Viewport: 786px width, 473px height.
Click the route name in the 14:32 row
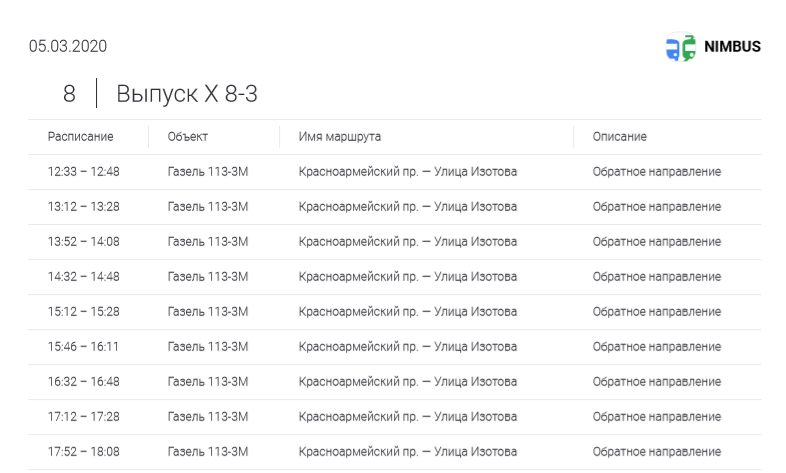coord(408,277)
